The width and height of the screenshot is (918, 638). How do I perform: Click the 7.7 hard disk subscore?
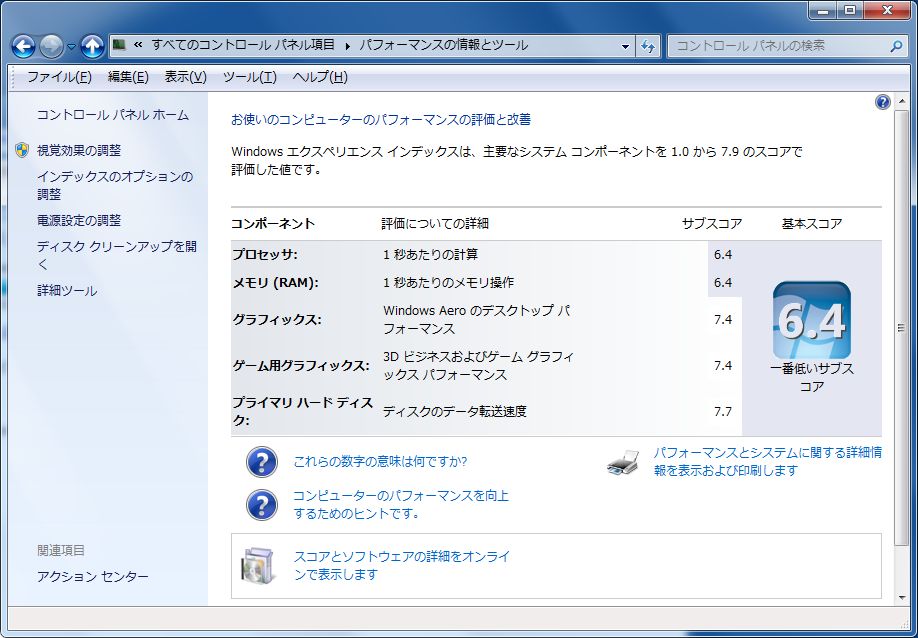[x=723, y=411]
